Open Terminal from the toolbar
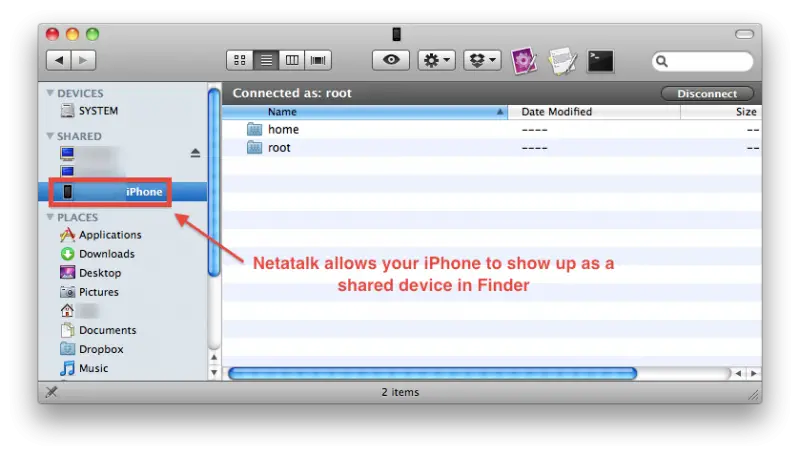Image resolution: width=800 pixels, height=456 pixels. (601, 61)
